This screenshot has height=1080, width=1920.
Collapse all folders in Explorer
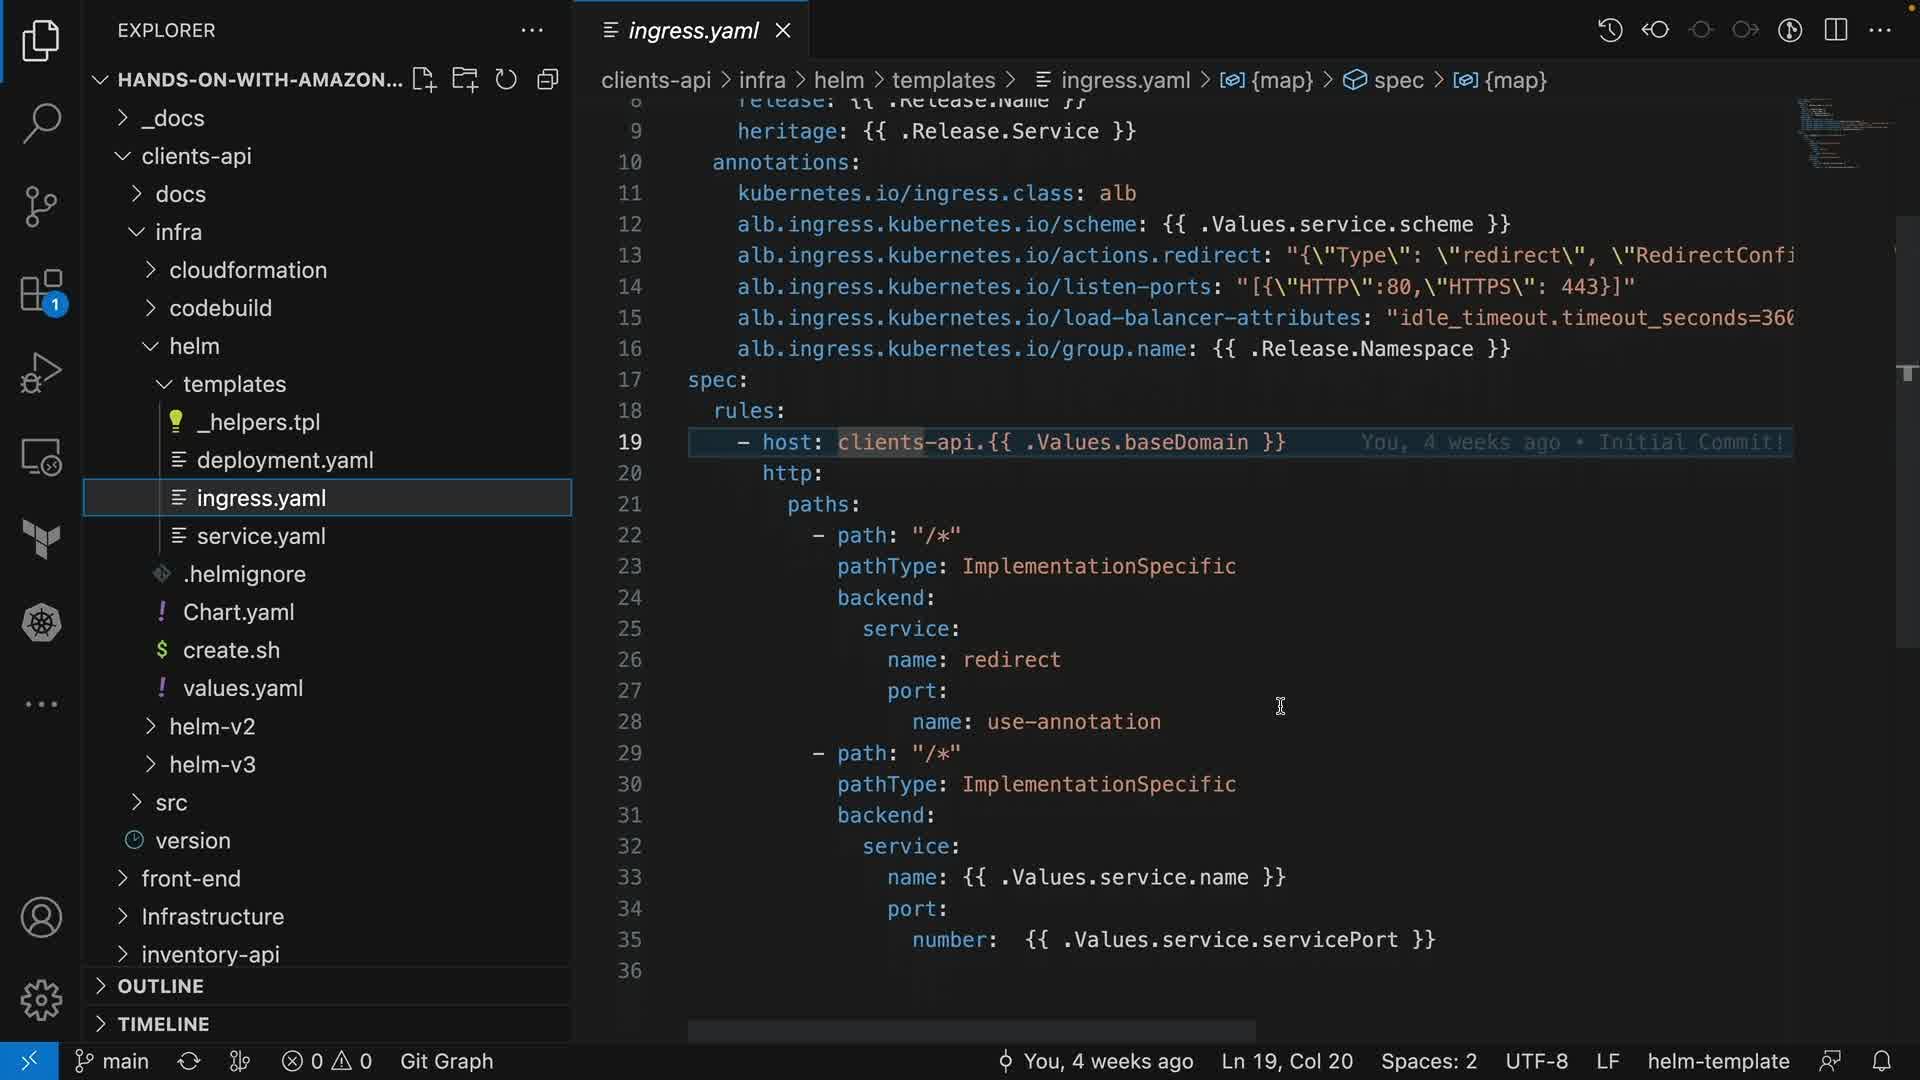coord(547,80)
